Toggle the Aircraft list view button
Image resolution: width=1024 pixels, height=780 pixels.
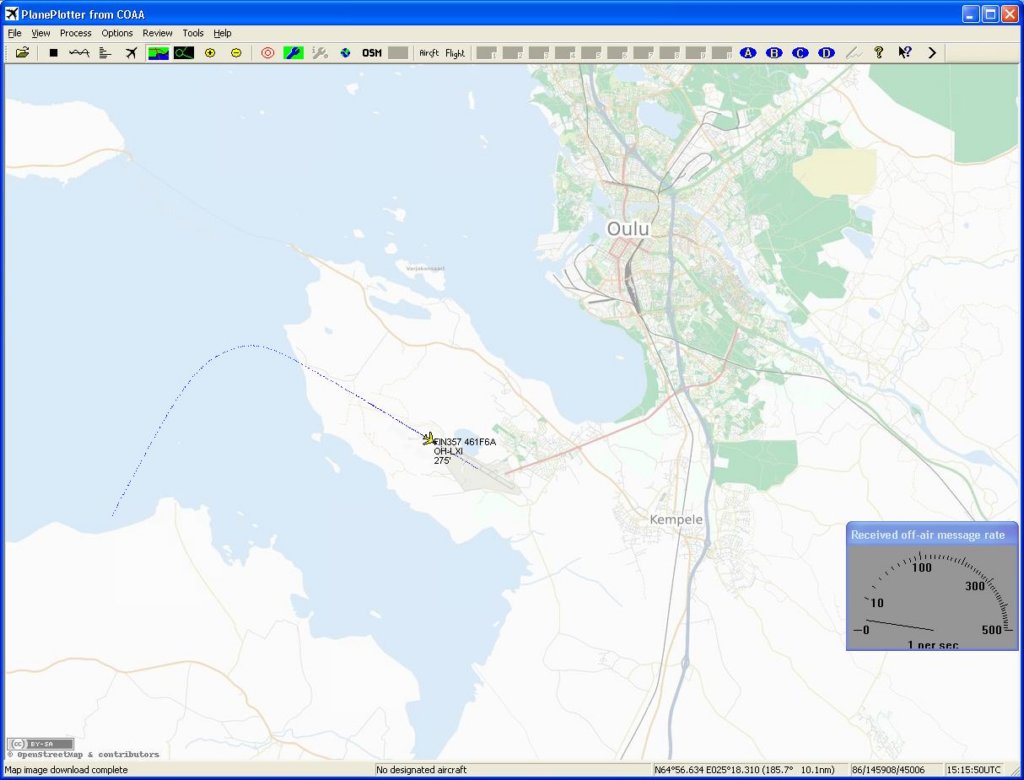click(429, 53)
